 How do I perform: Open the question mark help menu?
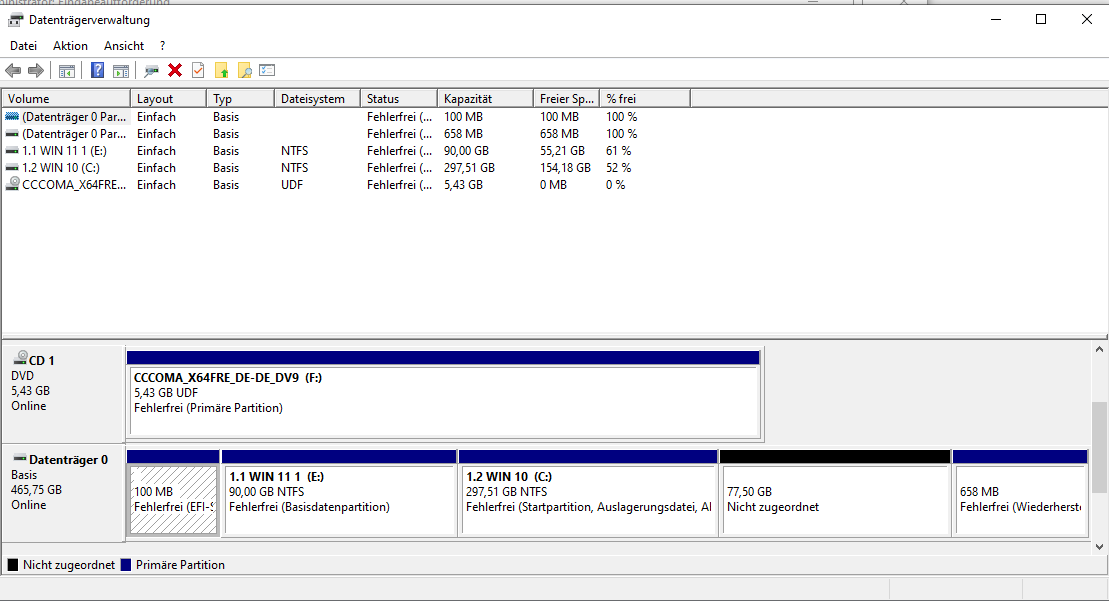click(x=163, y=45)
